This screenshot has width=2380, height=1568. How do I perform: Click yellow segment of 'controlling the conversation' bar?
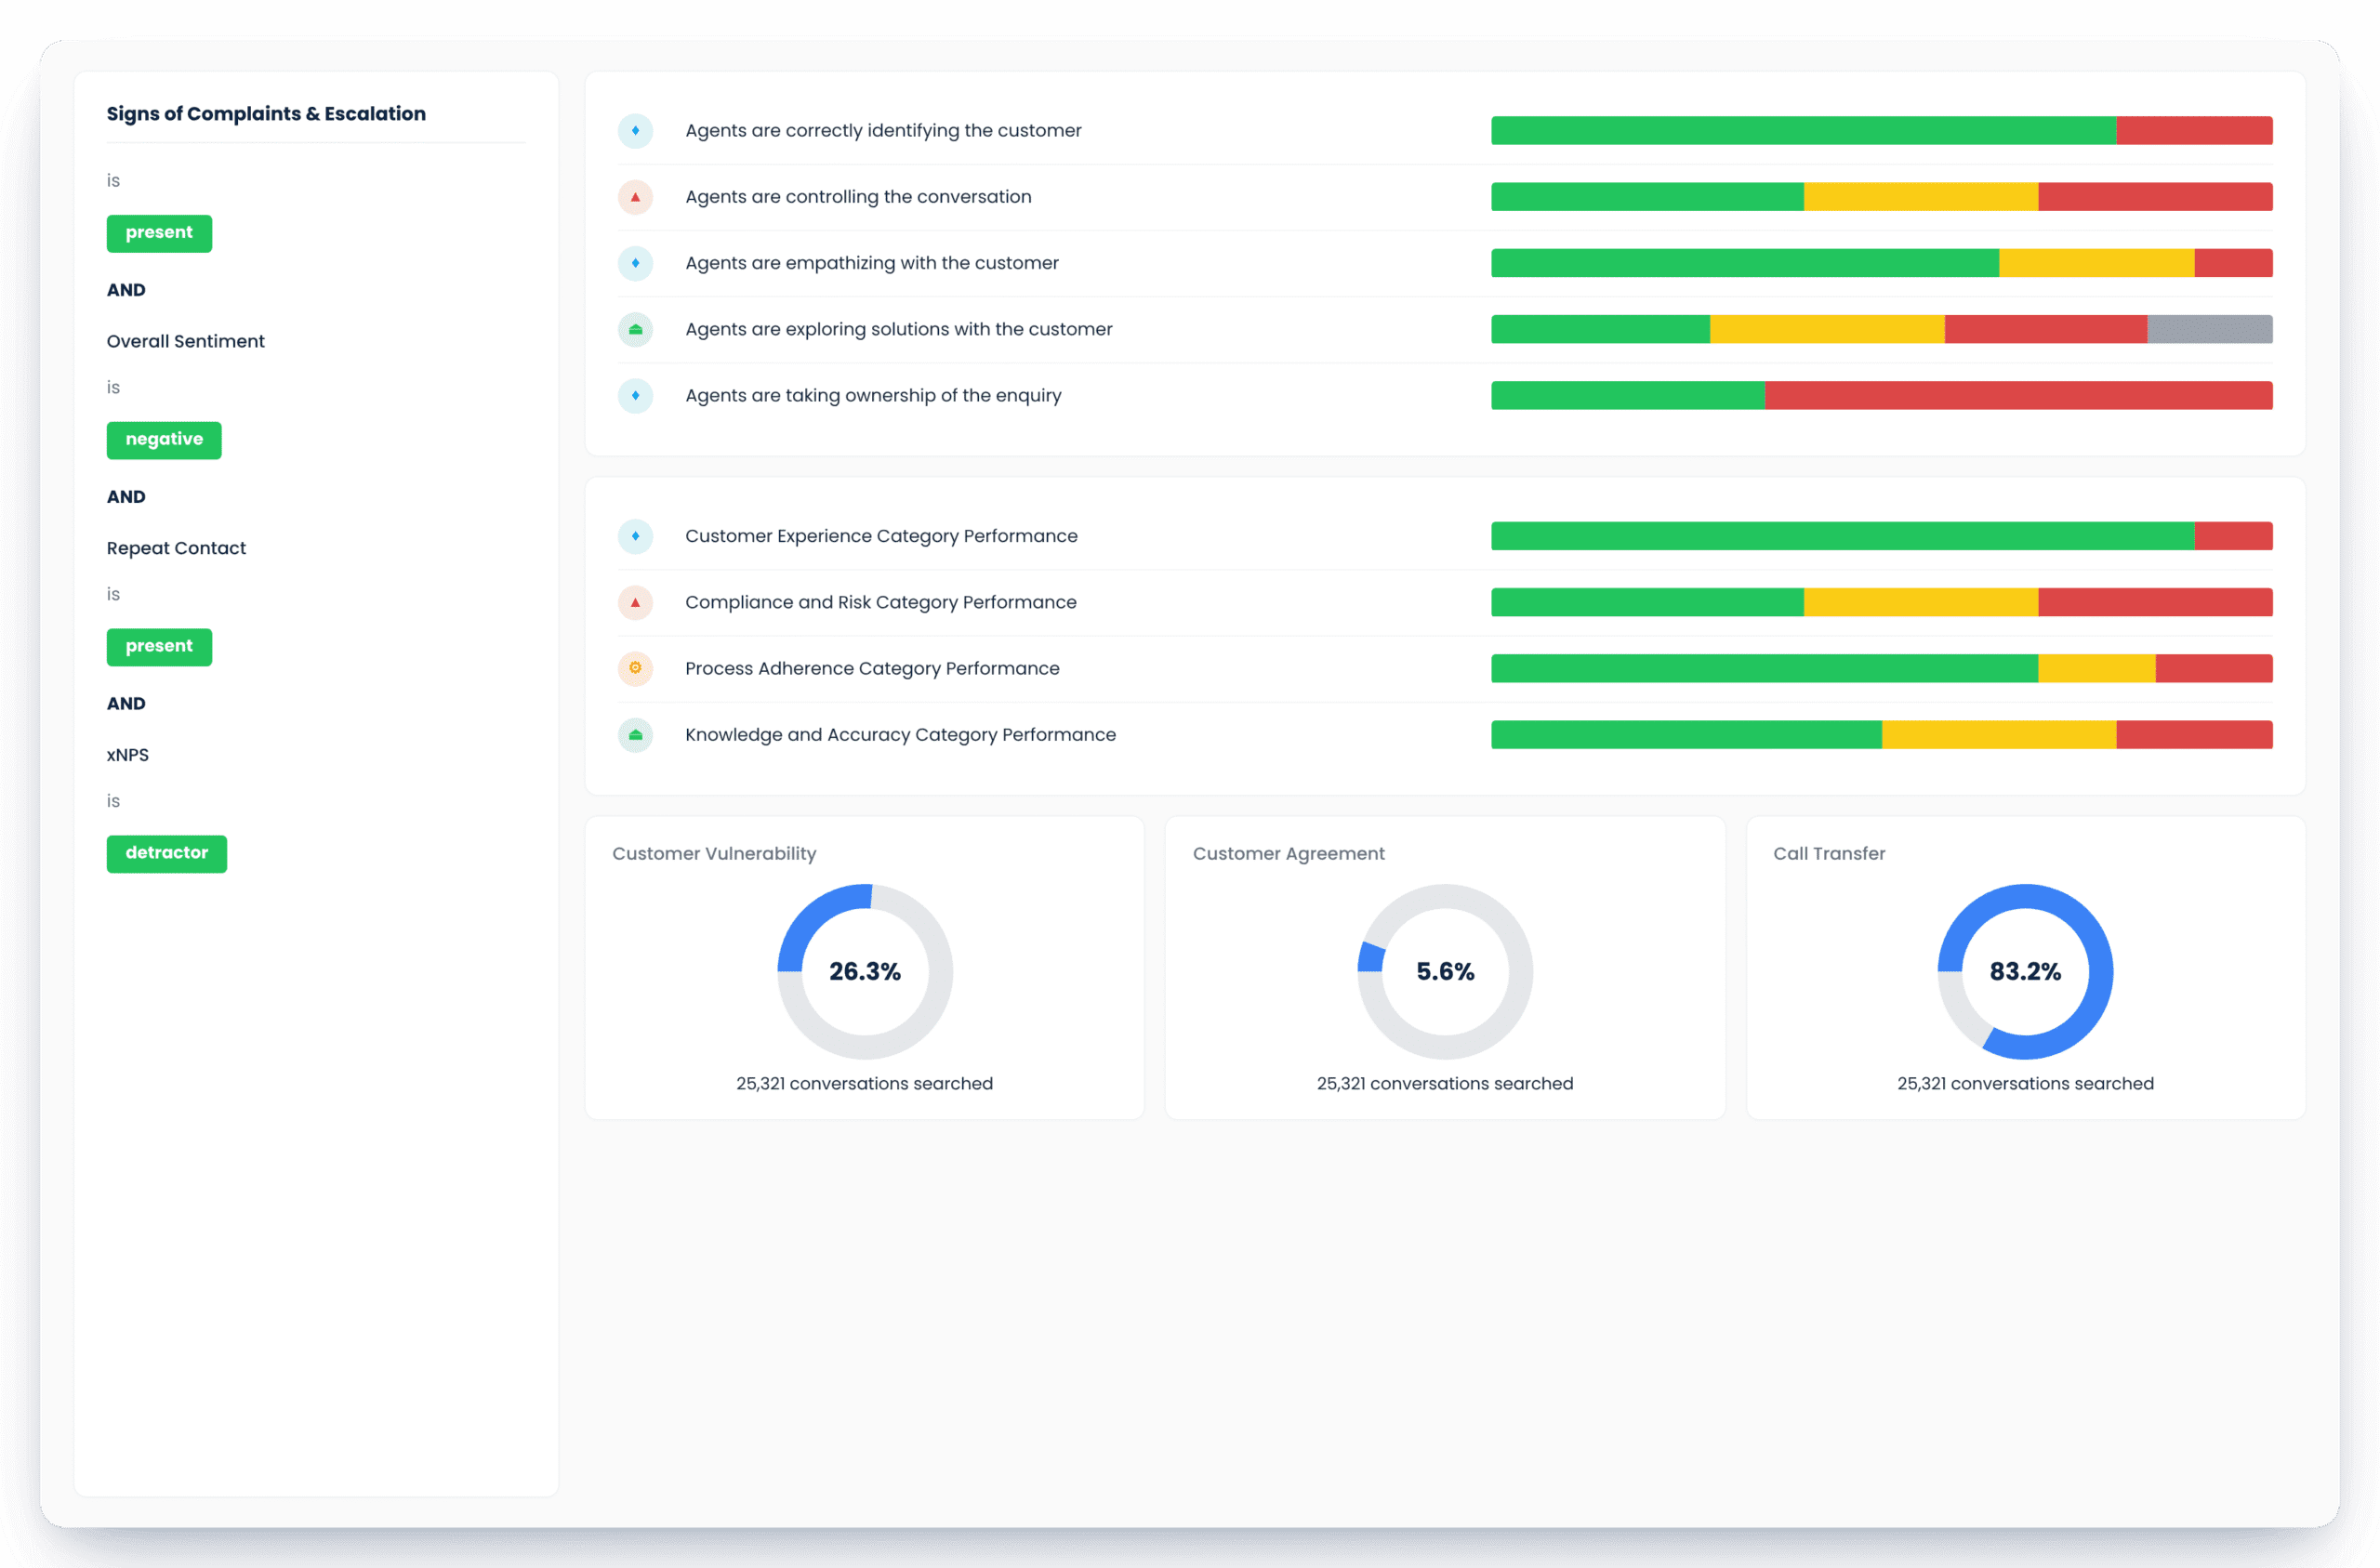(1921, 197)
